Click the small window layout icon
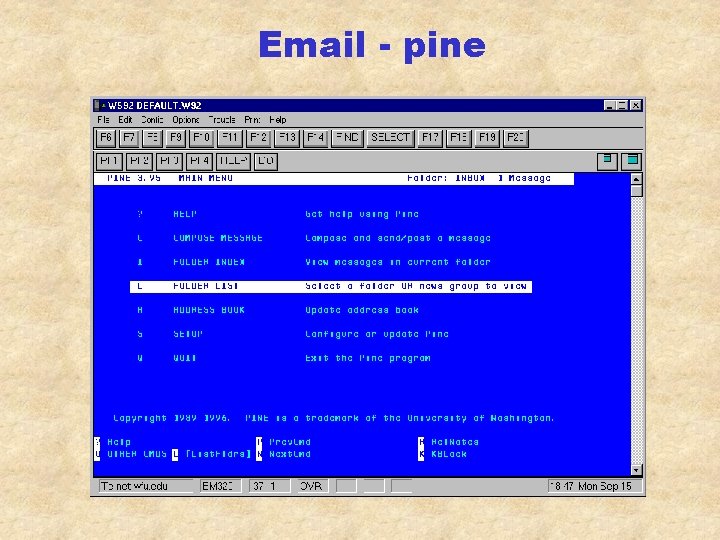Image resolution: width=720 pixels, height=540 pixels. 607,162
